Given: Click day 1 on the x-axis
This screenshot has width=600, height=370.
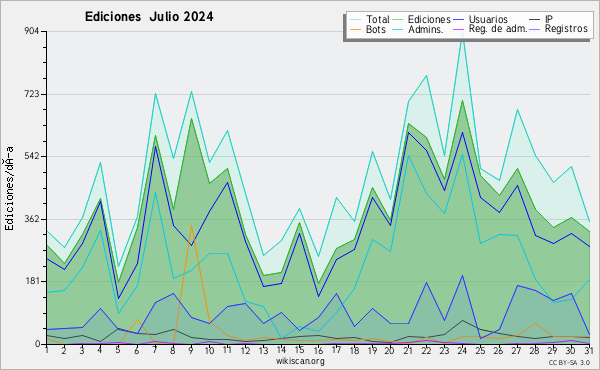Looking at the screenshot, I should click(x=47, y=350).
